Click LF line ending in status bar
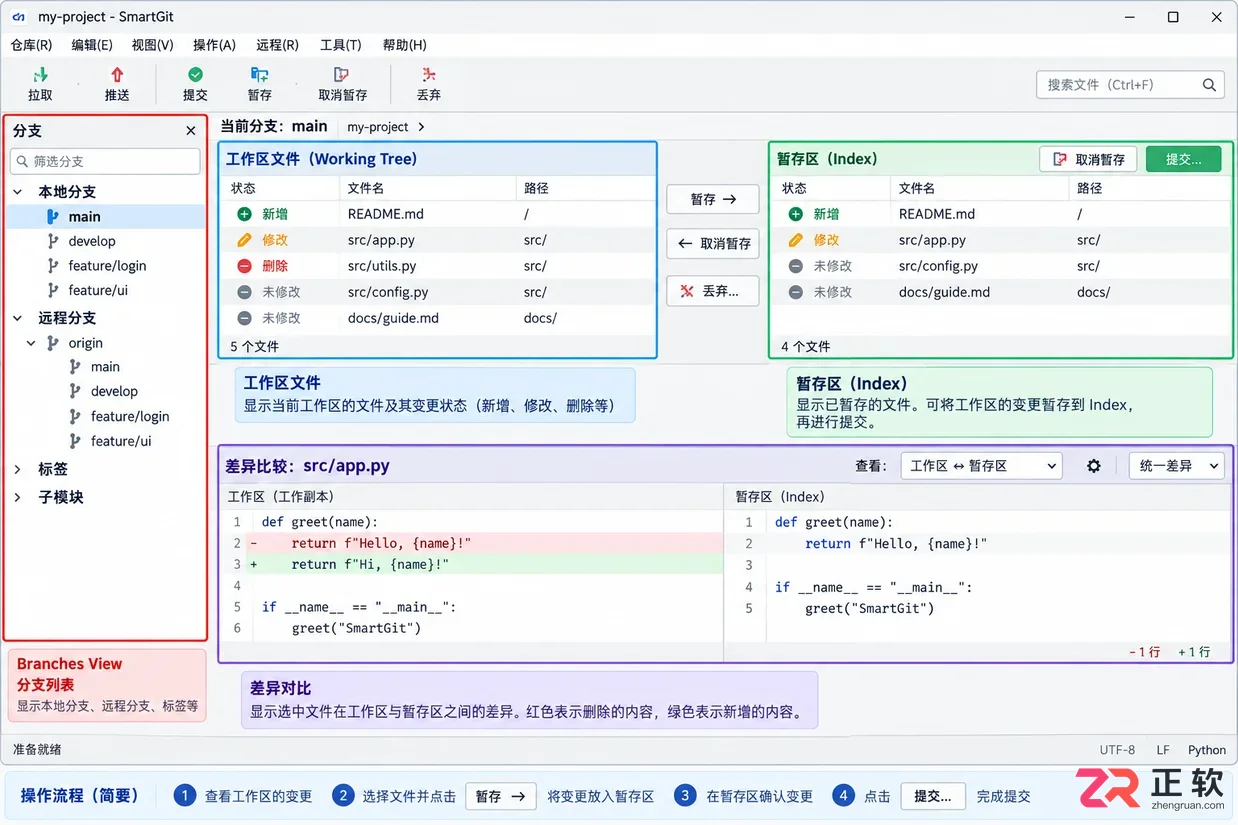 1163,750
